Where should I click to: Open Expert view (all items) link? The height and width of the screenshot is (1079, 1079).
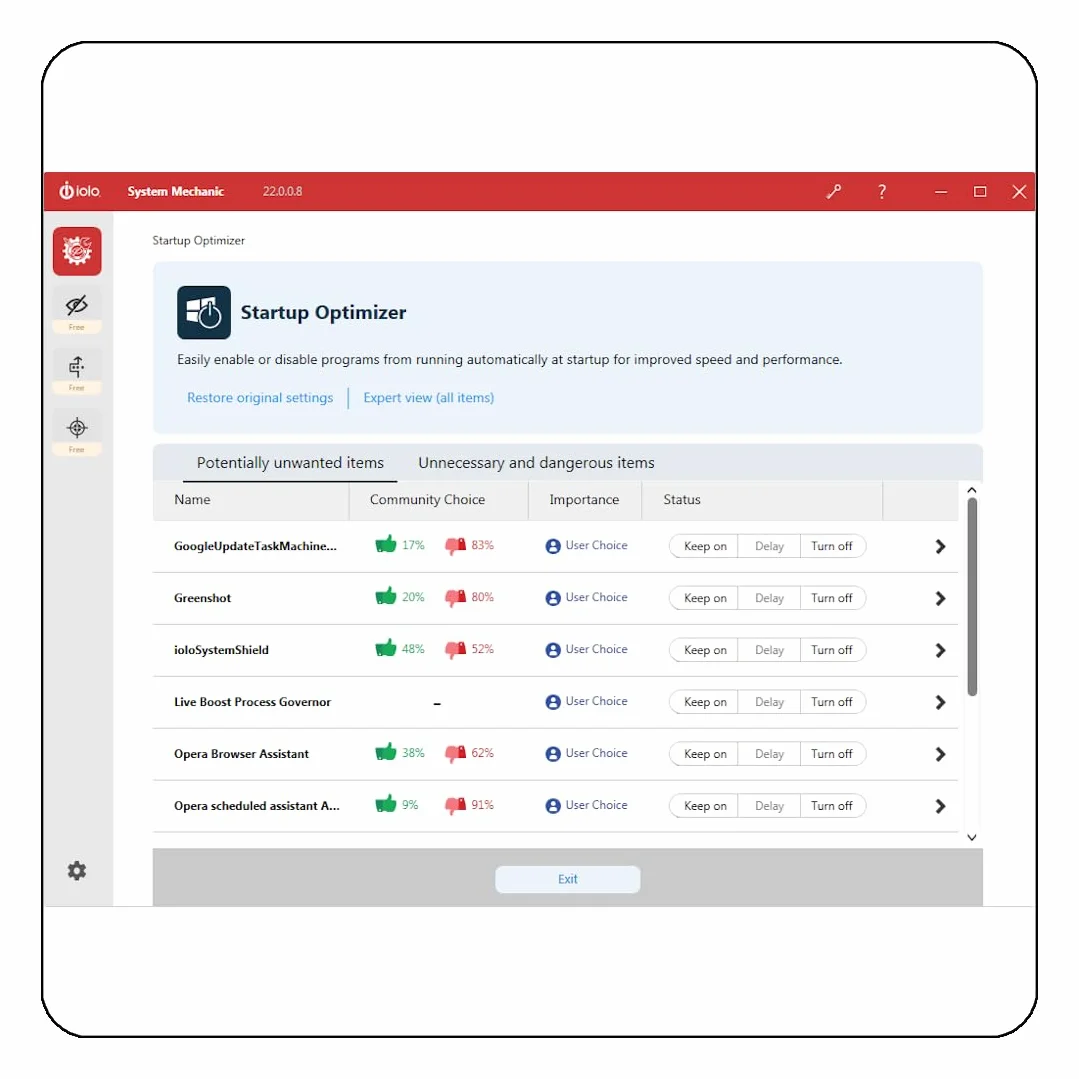coord(429,398)
